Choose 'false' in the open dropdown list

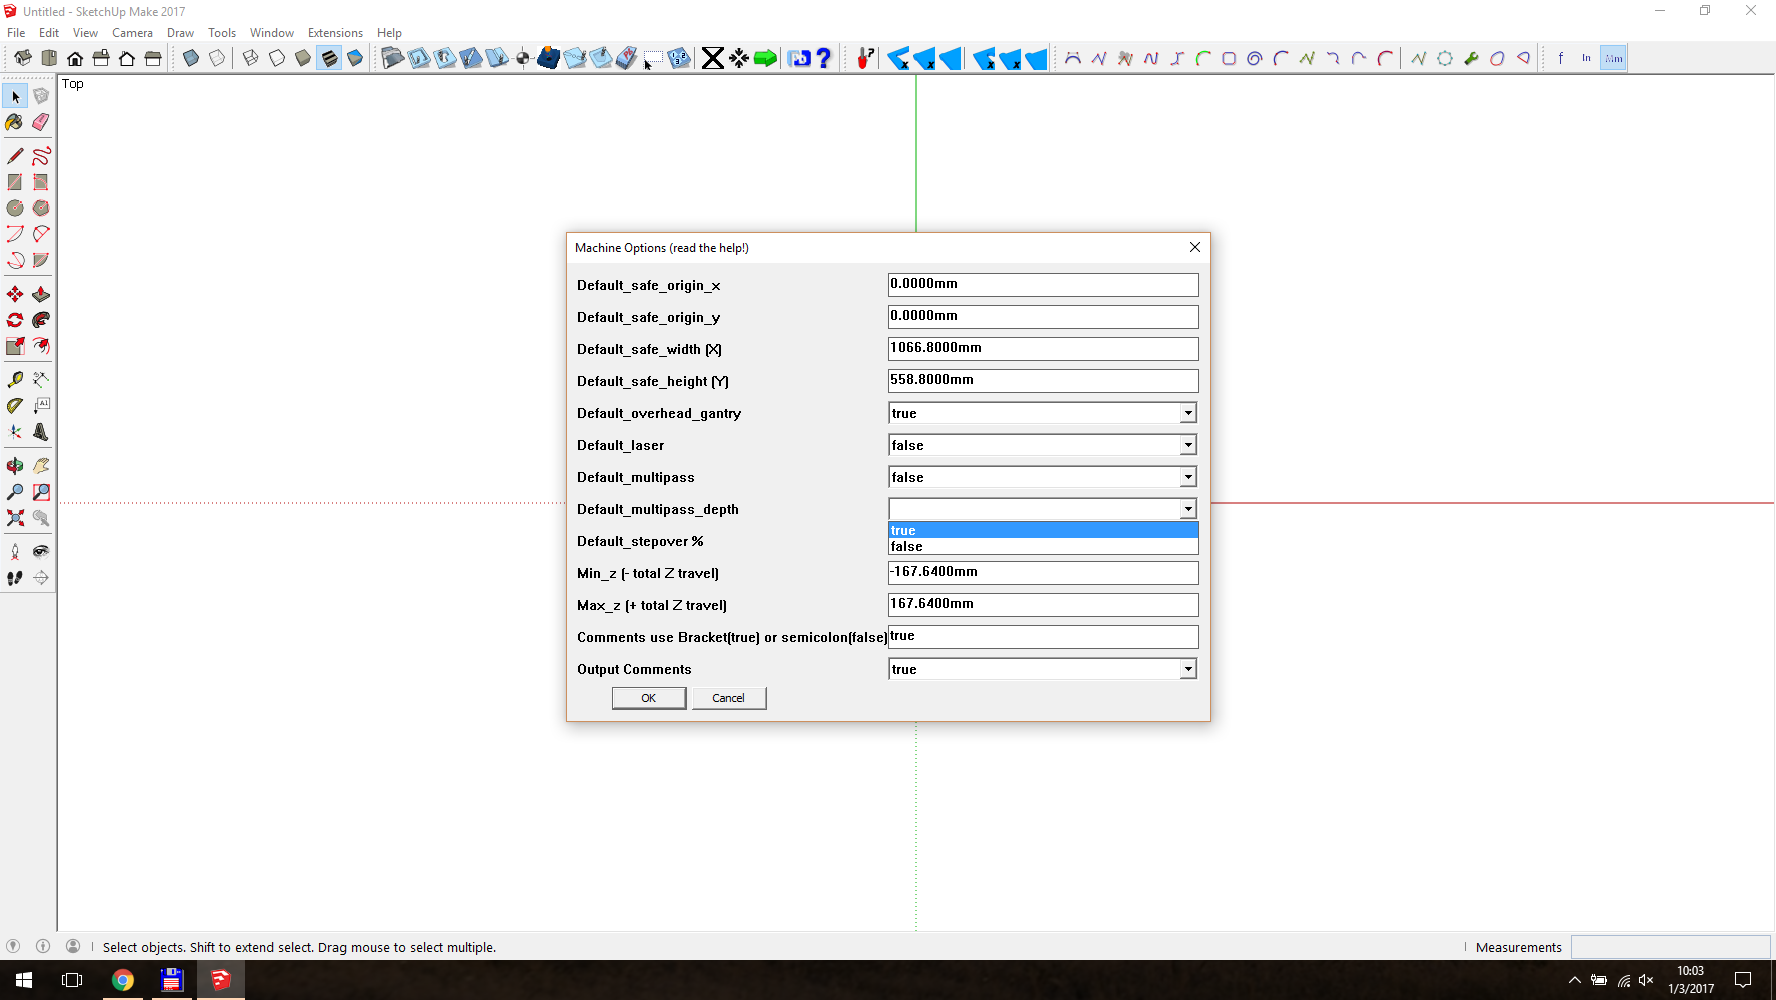tap(1042, 547)
